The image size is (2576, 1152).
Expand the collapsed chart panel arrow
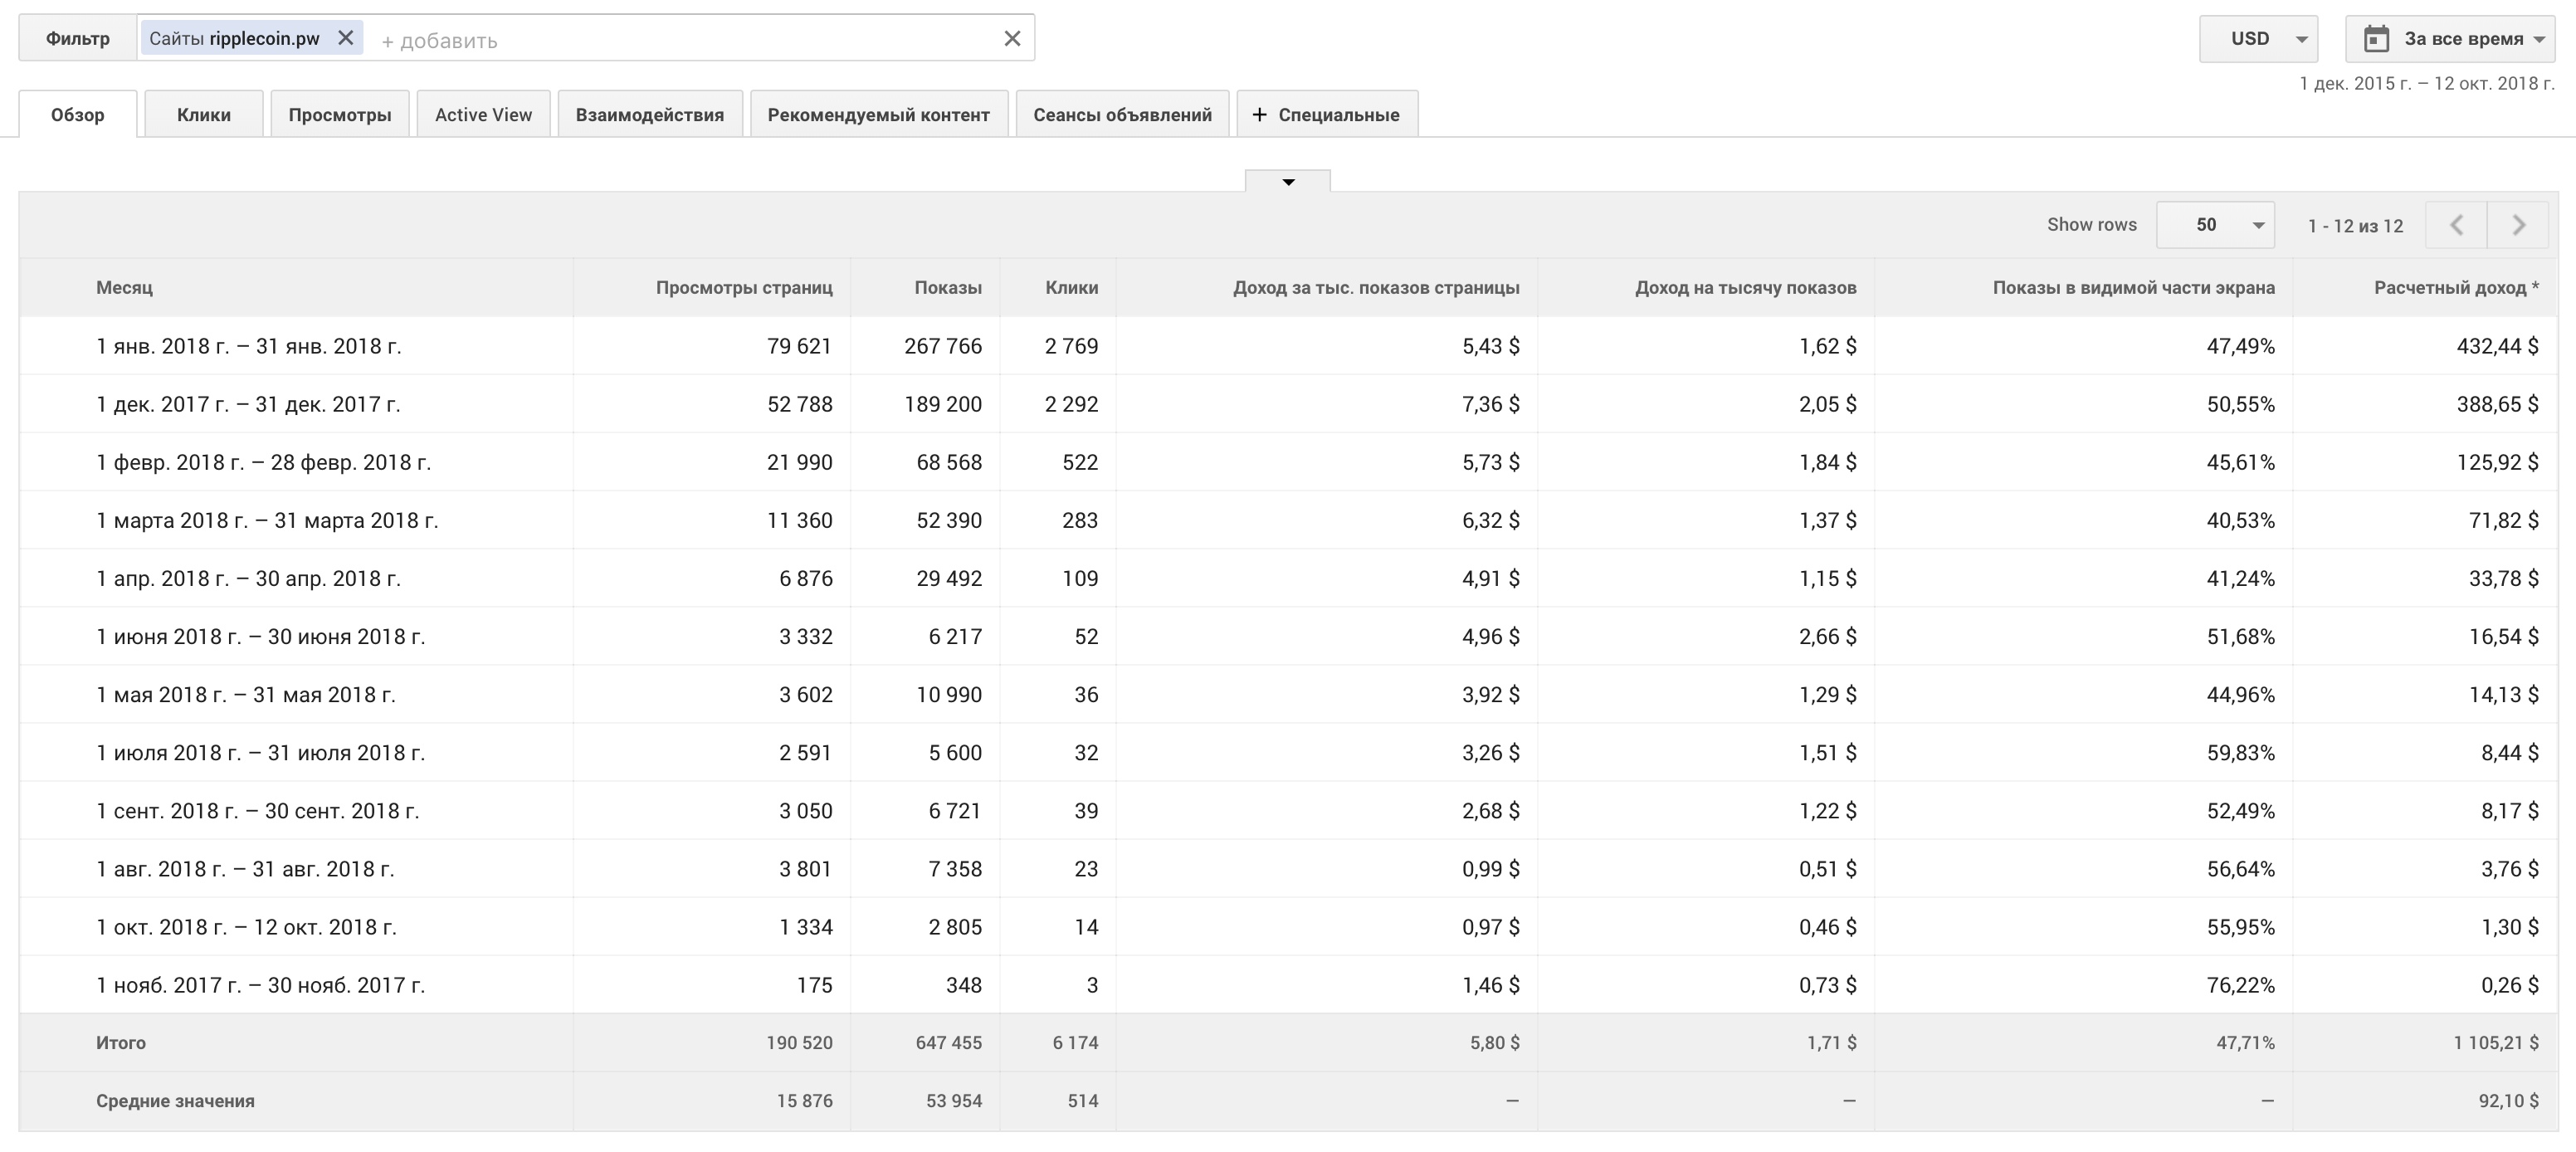tap(1288, 181)
